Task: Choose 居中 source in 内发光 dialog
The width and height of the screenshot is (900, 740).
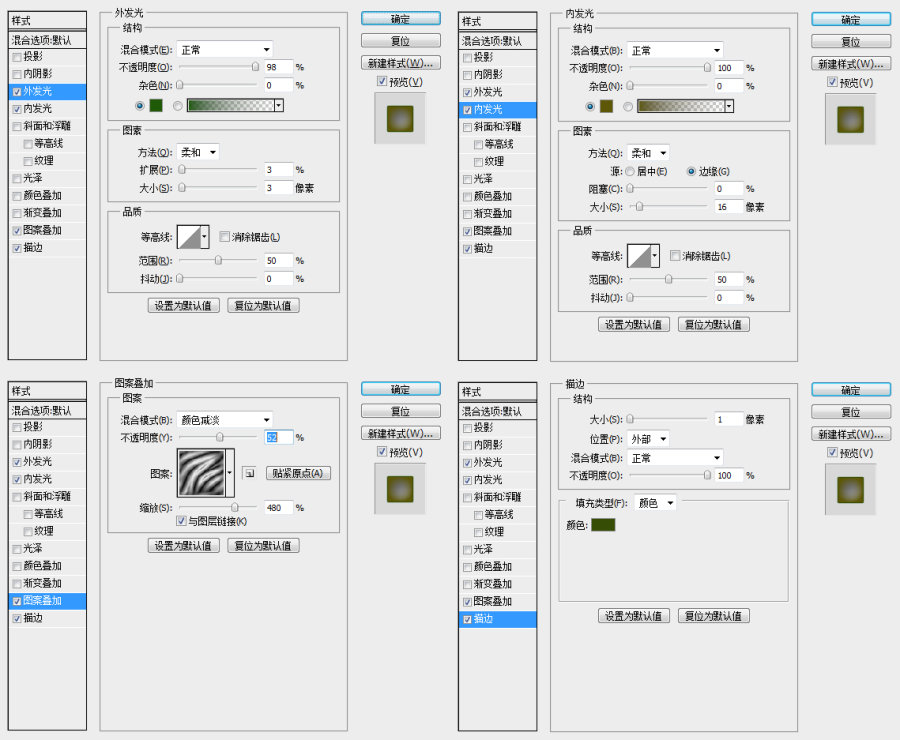Action: click(x=630, y=171)
